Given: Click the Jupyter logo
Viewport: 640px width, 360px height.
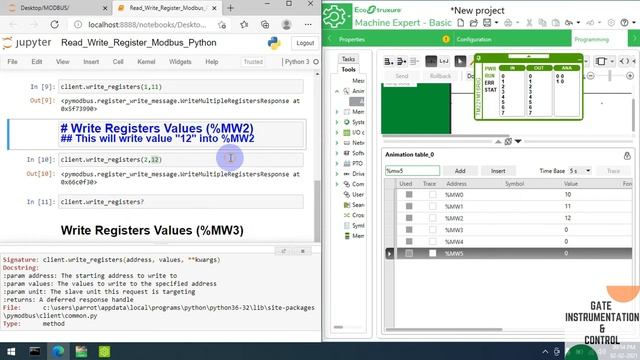Looking at the screenshot, I should click(x=27, y=42).
